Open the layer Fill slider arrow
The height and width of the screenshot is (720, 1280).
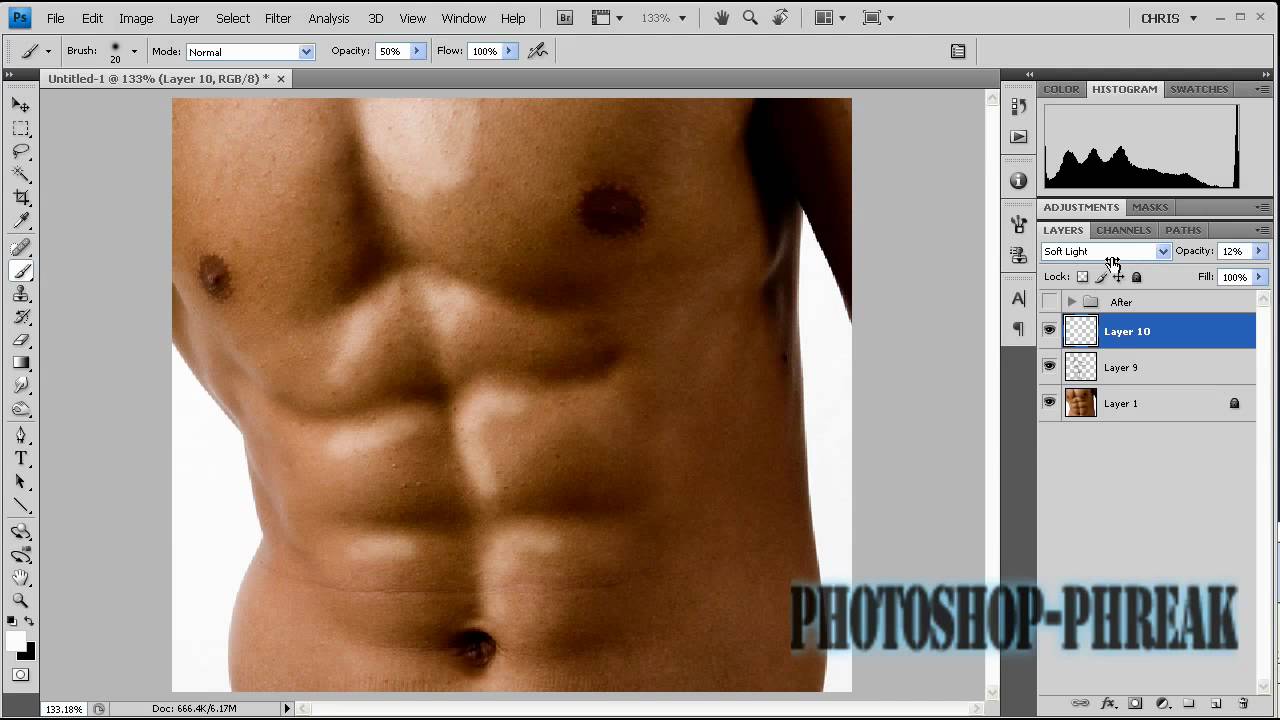pos(1259,277)
